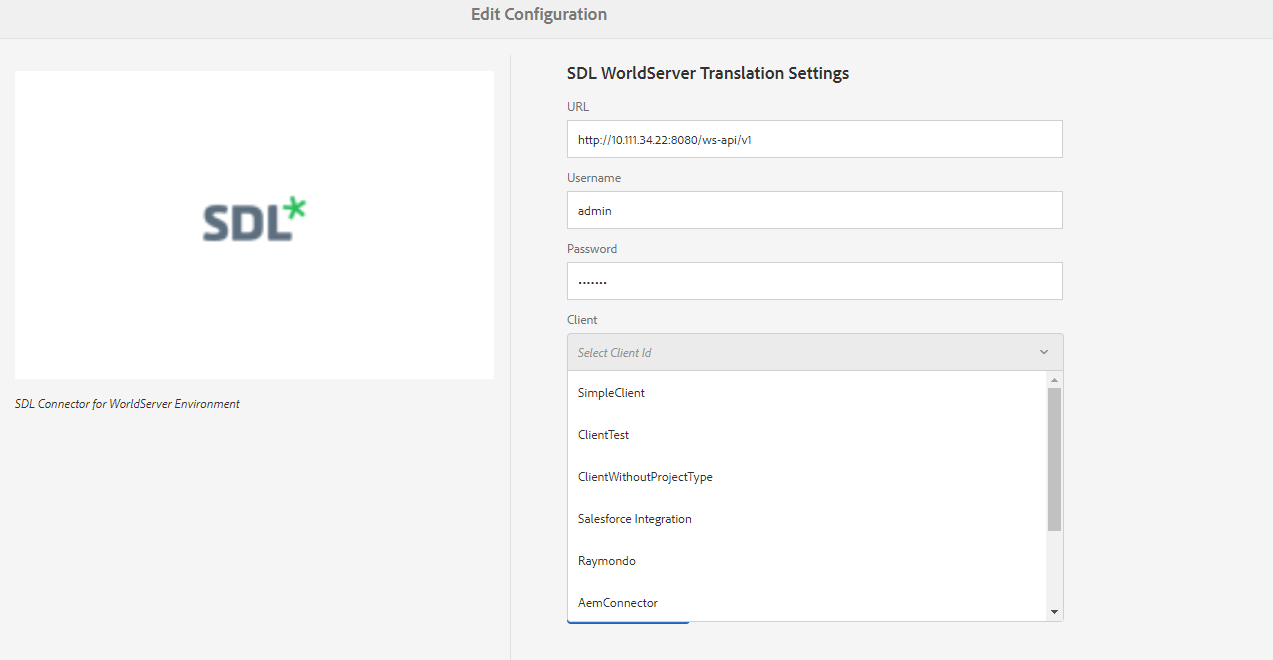Select SimpleClient from the client list
The image size is (1273, 660).
[x=807, y=393]
